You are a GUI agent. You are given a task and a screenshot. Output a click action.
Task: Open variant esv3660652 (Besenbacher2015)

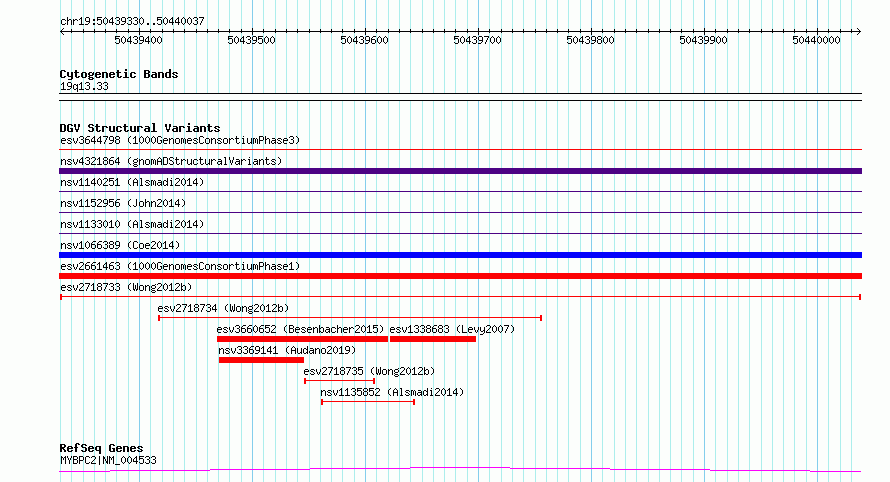[x=300, y=329]
